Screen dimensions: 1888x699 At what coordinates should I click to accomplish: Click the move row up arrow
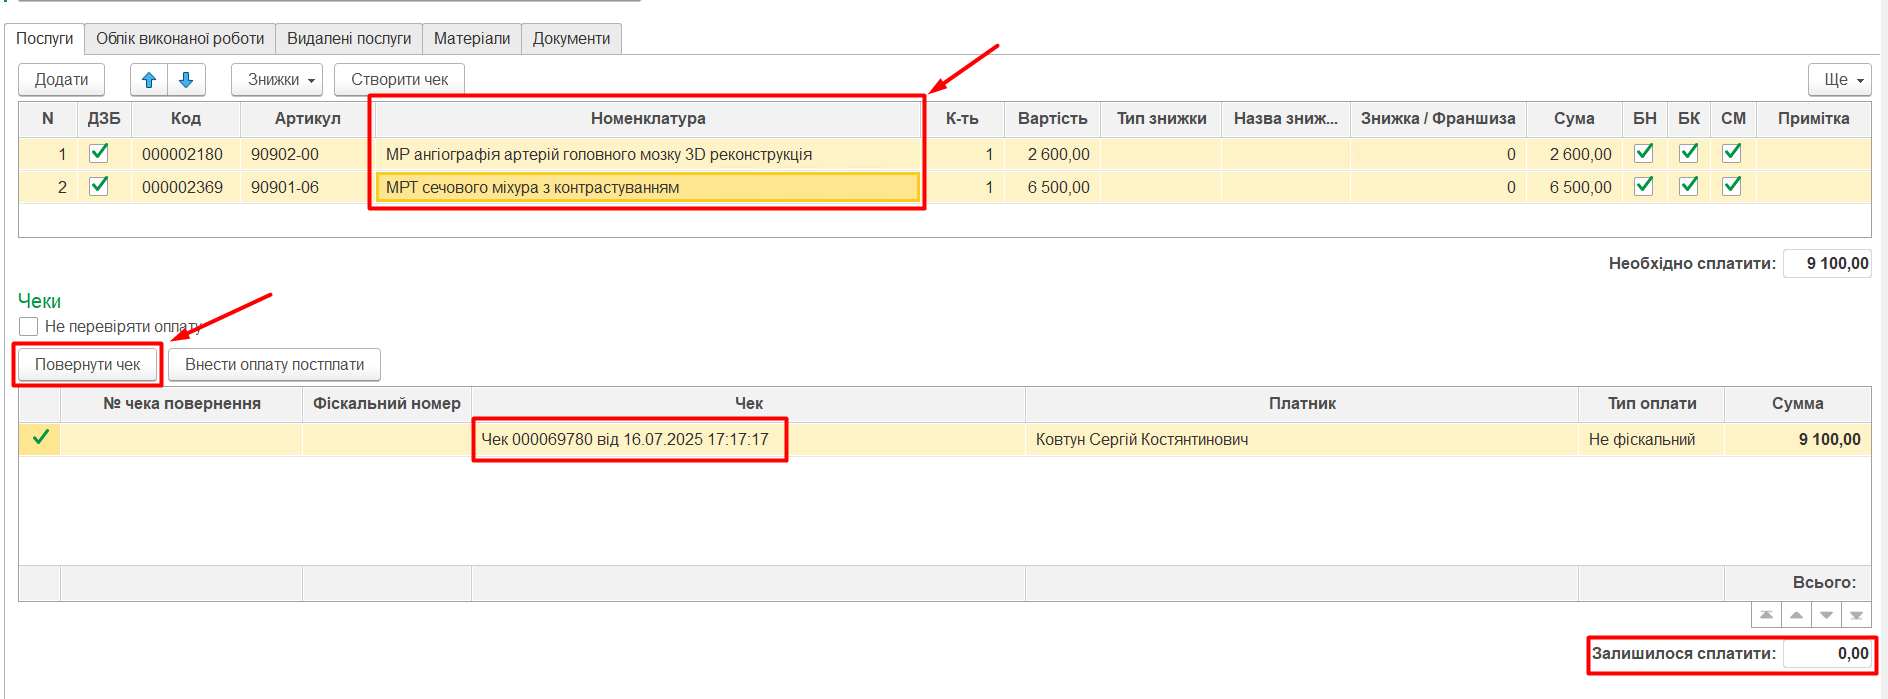click(x=149, y=80)
